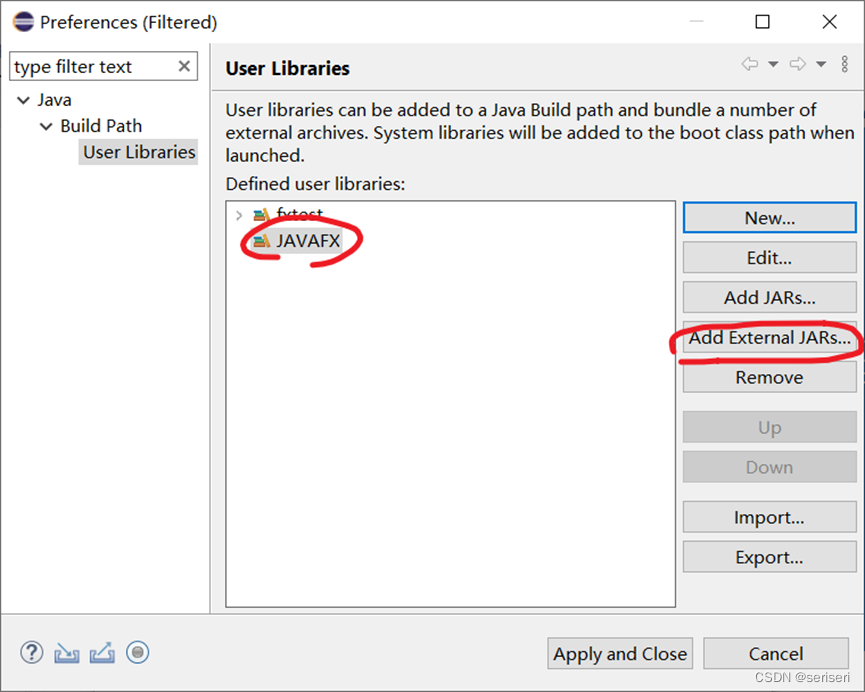This screenshot has height=692, width=865.
Task: Click the Down button
Action: point(770,467)
